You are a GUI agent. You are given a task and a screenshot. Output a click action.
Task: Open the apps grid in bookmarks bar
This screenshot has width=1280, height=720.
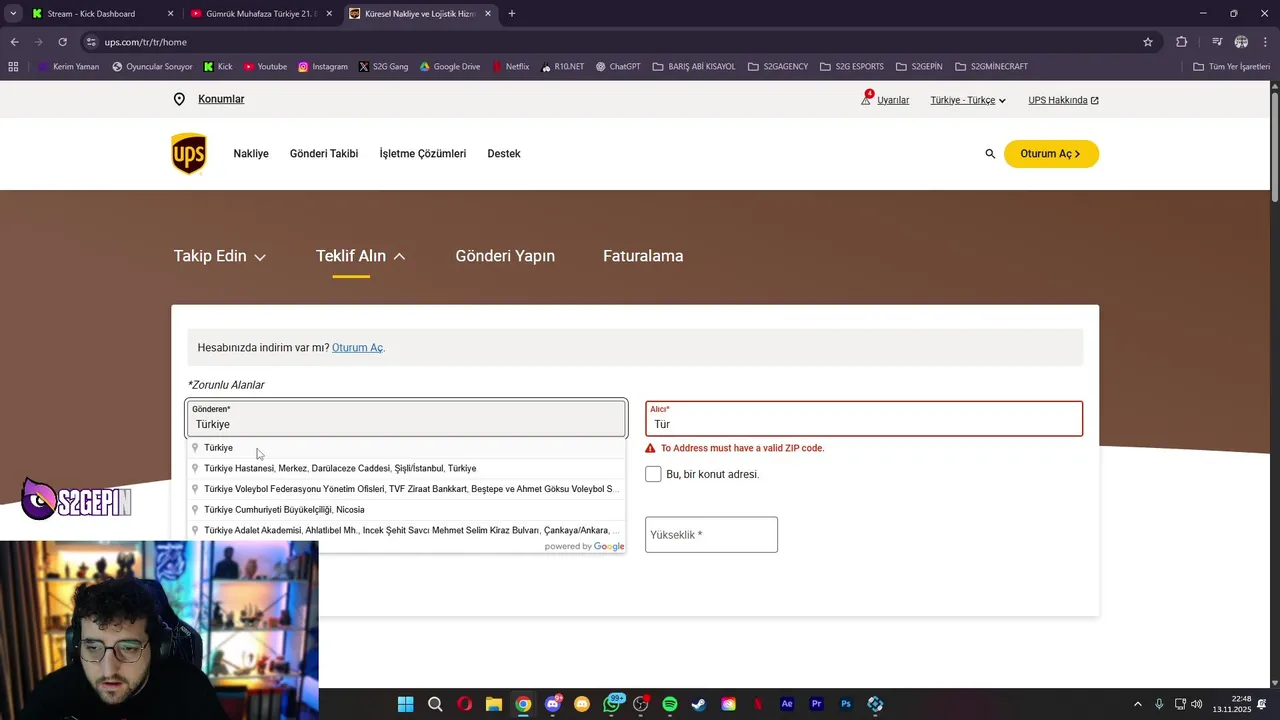click(x=13, y=67)
